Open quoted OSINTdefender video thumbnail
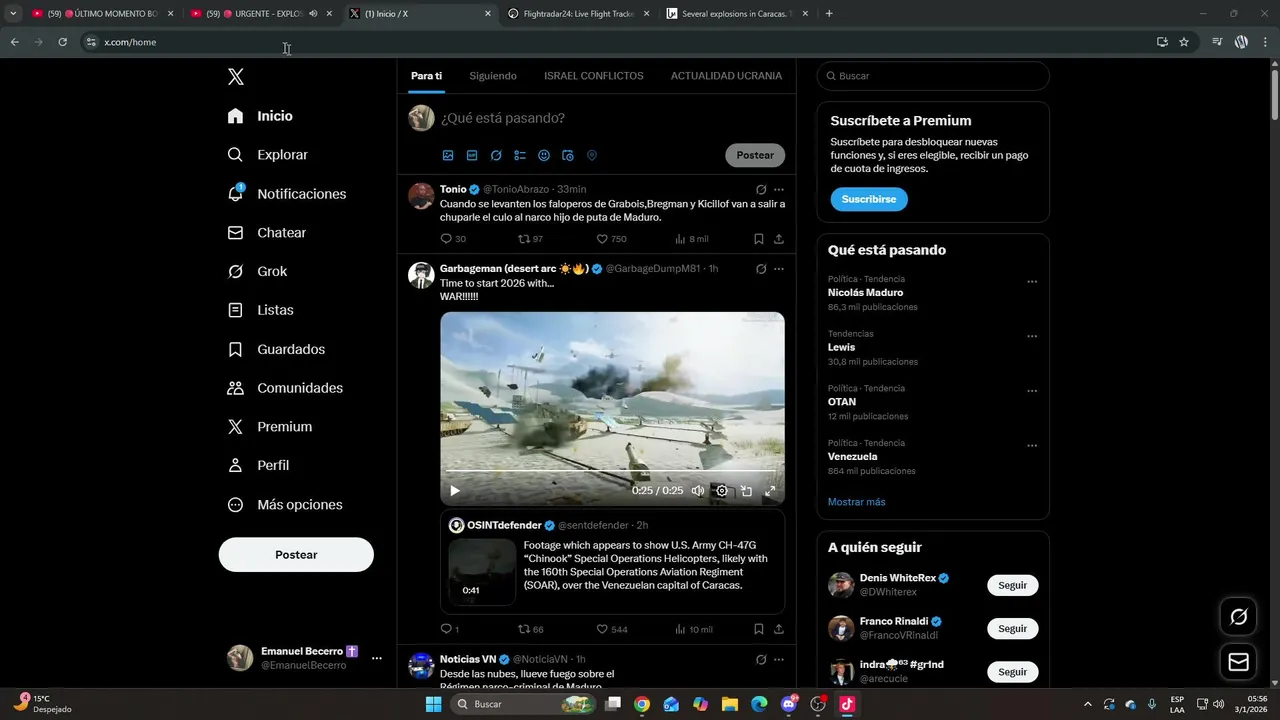1280x720 pixels. [482, 572]
